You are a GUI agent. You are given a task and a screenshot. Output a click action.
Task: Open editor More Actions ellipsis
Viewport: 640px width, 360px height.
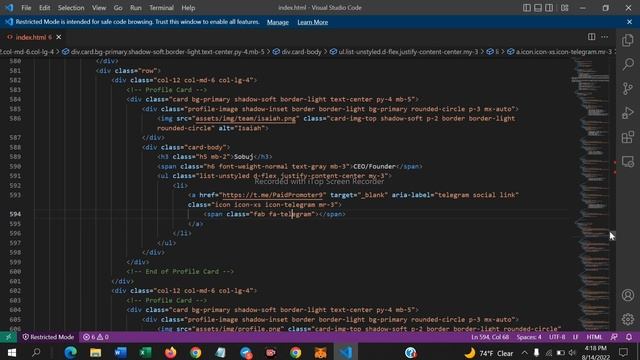point(604,37)
